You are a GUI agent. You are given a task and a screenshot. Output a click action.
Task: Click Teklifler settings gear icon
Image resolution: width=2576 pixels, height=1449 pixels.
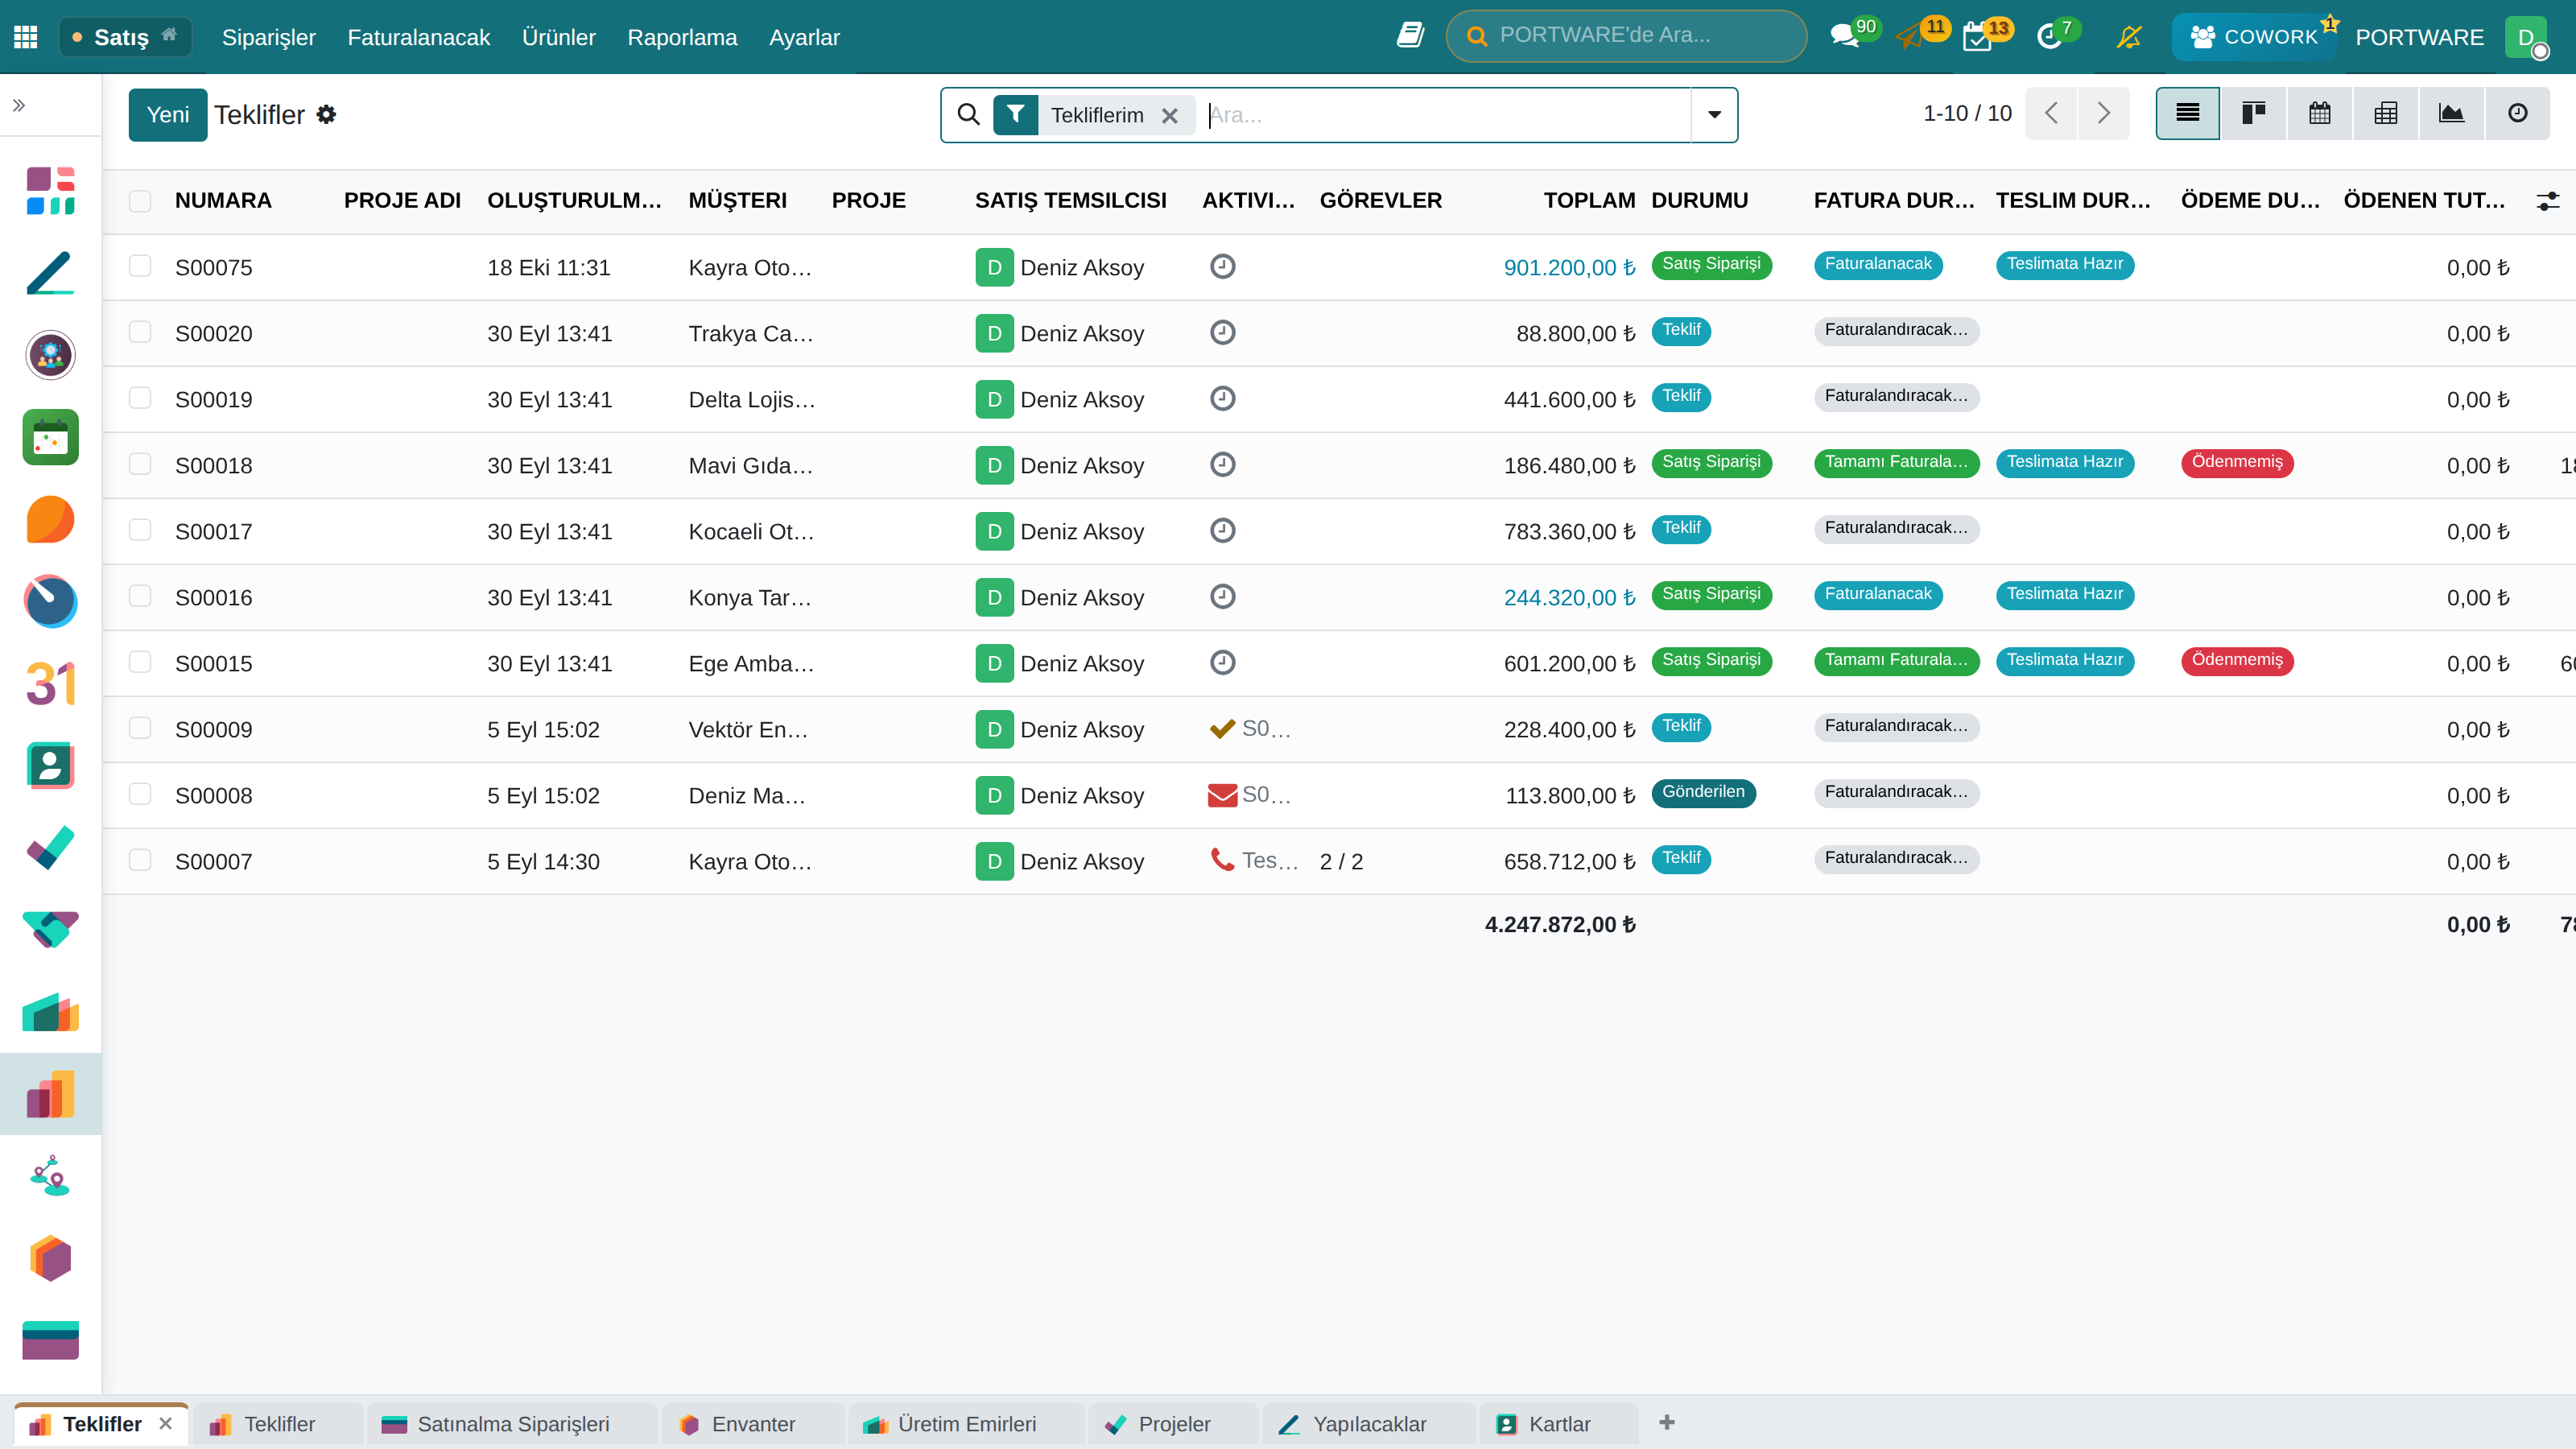326,115
